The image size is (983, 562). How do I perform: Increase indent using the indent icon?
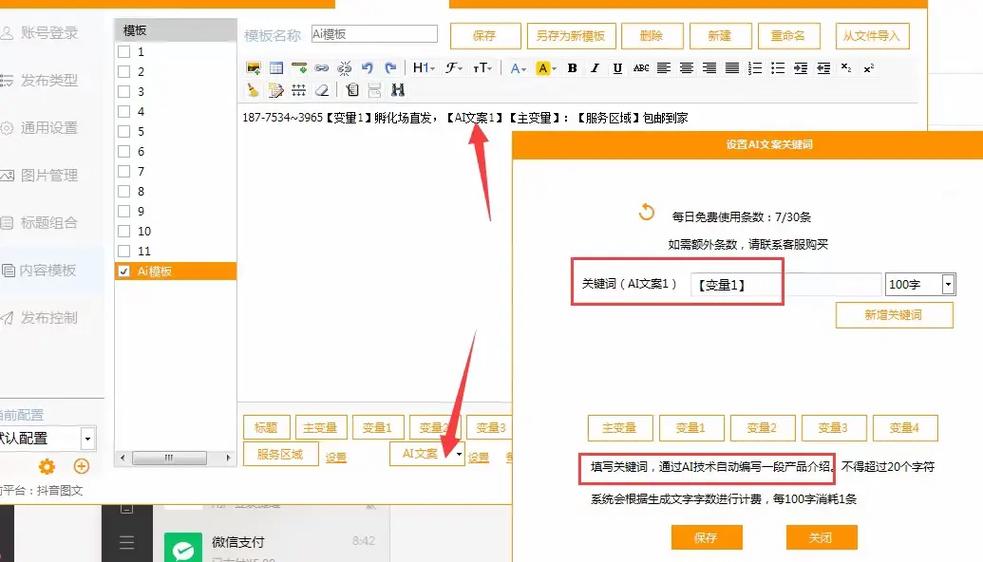[x=801, y=68]
